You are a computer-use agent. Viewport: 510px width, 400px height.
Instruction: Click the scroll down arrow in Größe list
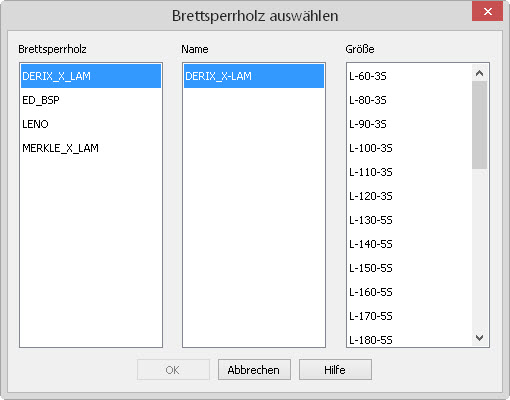pos(479,338)
